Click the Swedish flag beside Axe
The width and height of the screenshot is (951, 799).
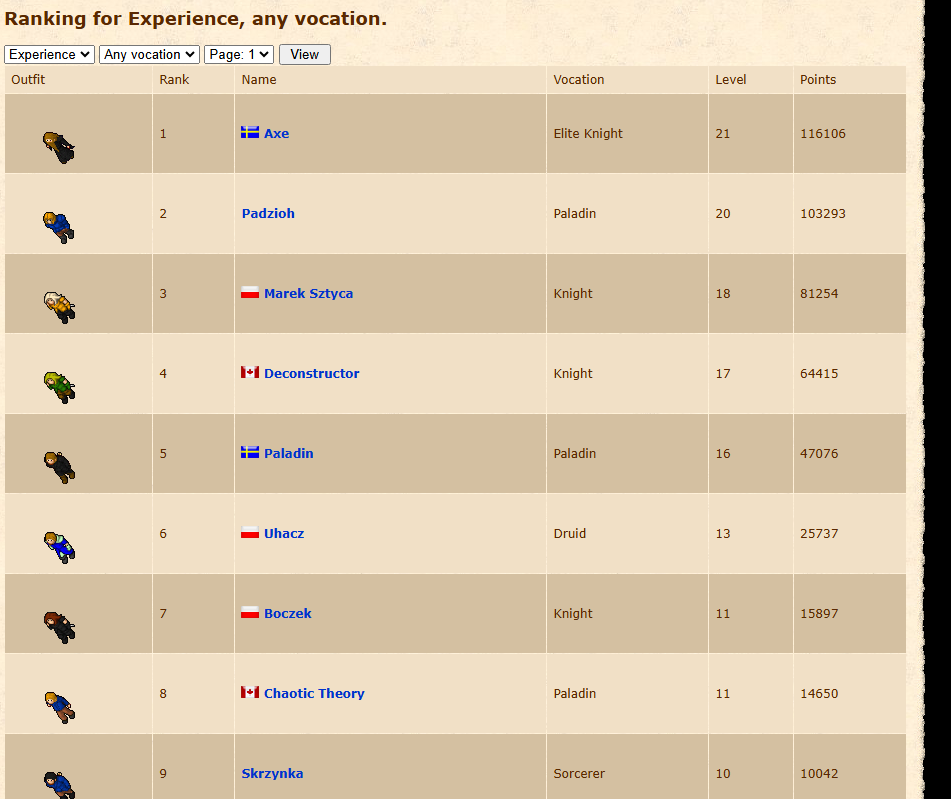(250, 132)
